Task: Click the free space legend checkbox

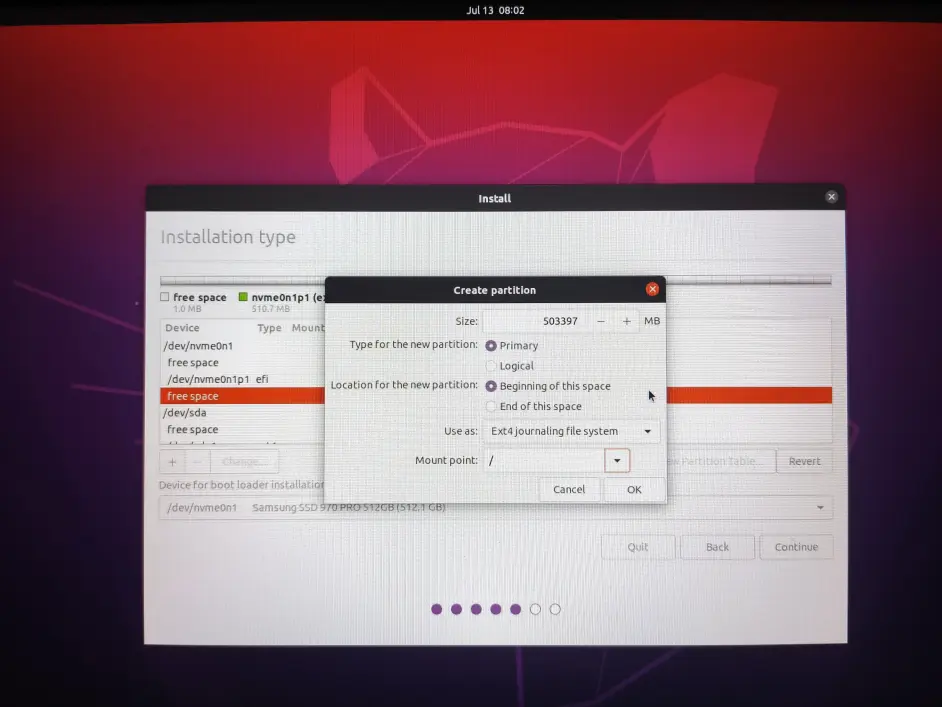Action: (x=165, y=297)
